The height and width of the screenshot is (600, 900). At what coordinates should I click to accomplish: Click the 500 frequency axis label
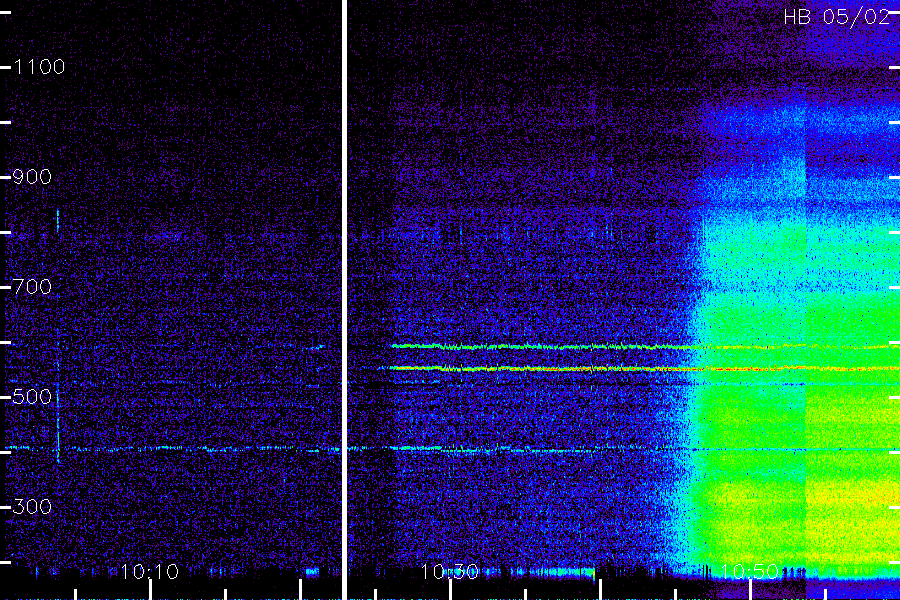click(x=32, y=397)
